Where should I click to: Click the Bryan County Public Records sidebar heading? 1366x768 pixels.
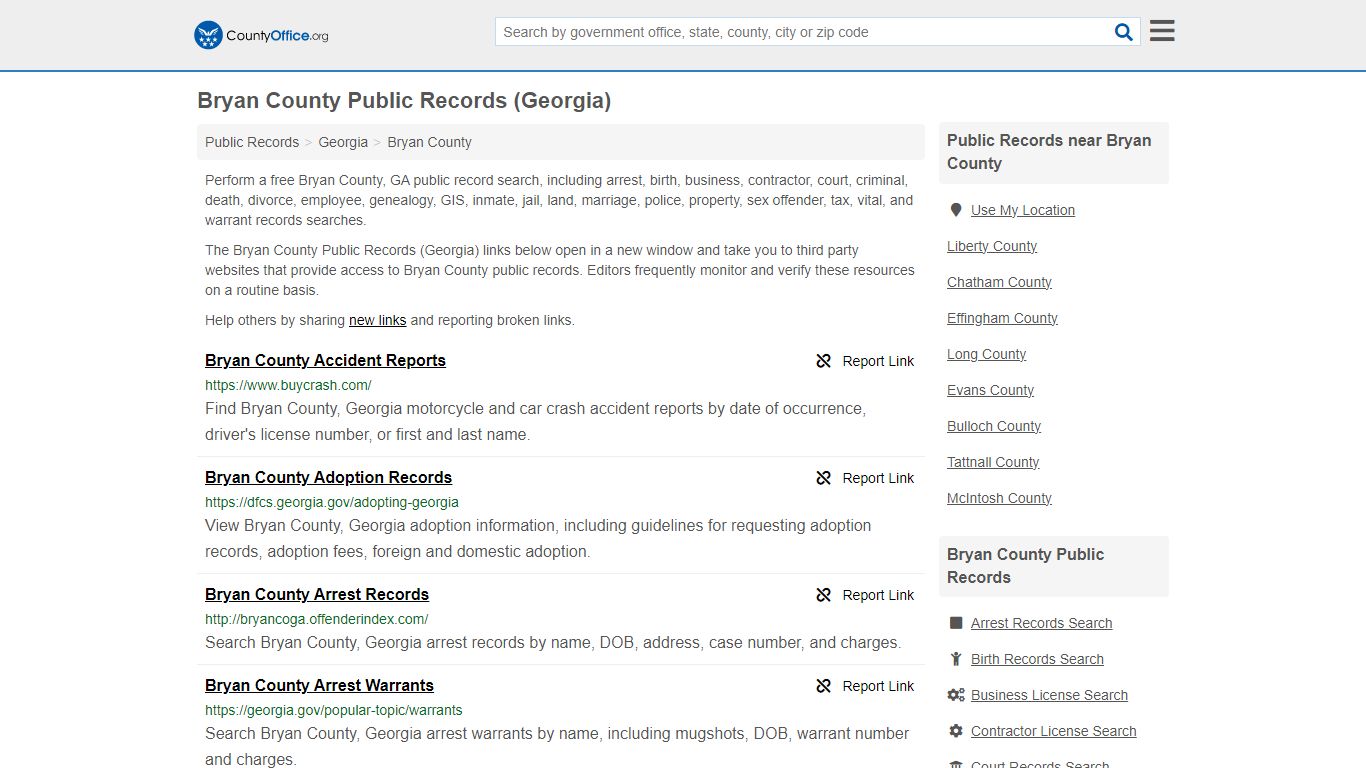(1053, 566)
